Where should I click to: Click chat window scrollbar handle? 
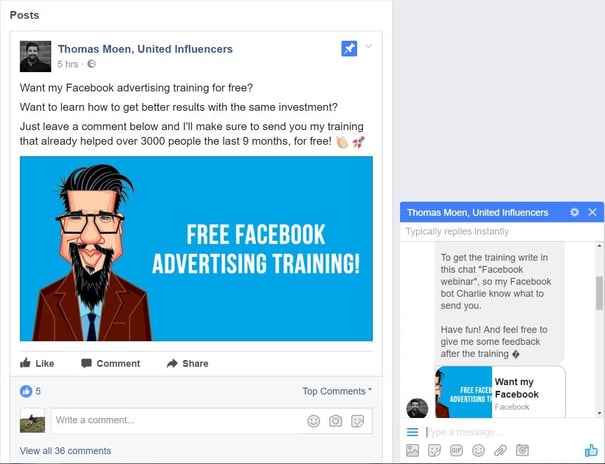pyautogui.click(x=599, y=293)
